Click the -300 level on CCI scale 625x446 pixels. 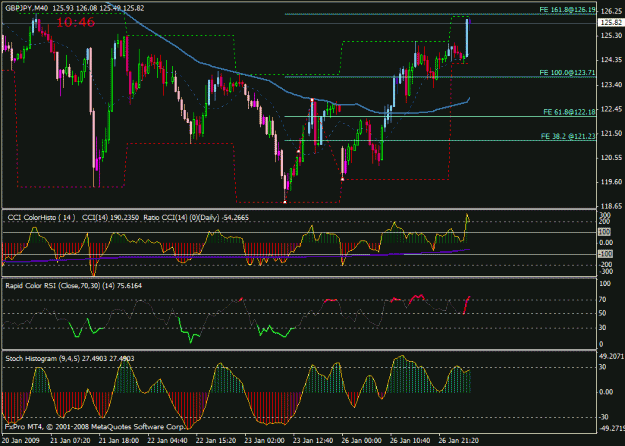pyautogui.click(x=605, y=272)
